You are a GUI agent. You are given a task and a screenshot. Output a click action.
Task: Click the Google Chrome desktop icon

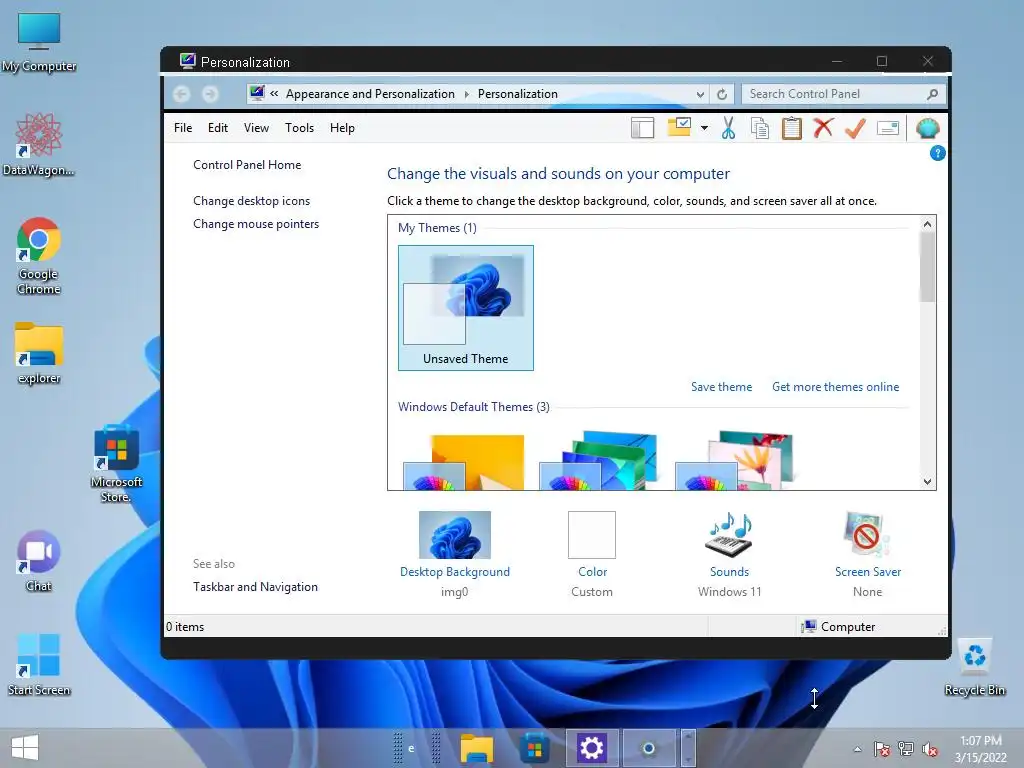pyautogui.click(x=39, y=256)
